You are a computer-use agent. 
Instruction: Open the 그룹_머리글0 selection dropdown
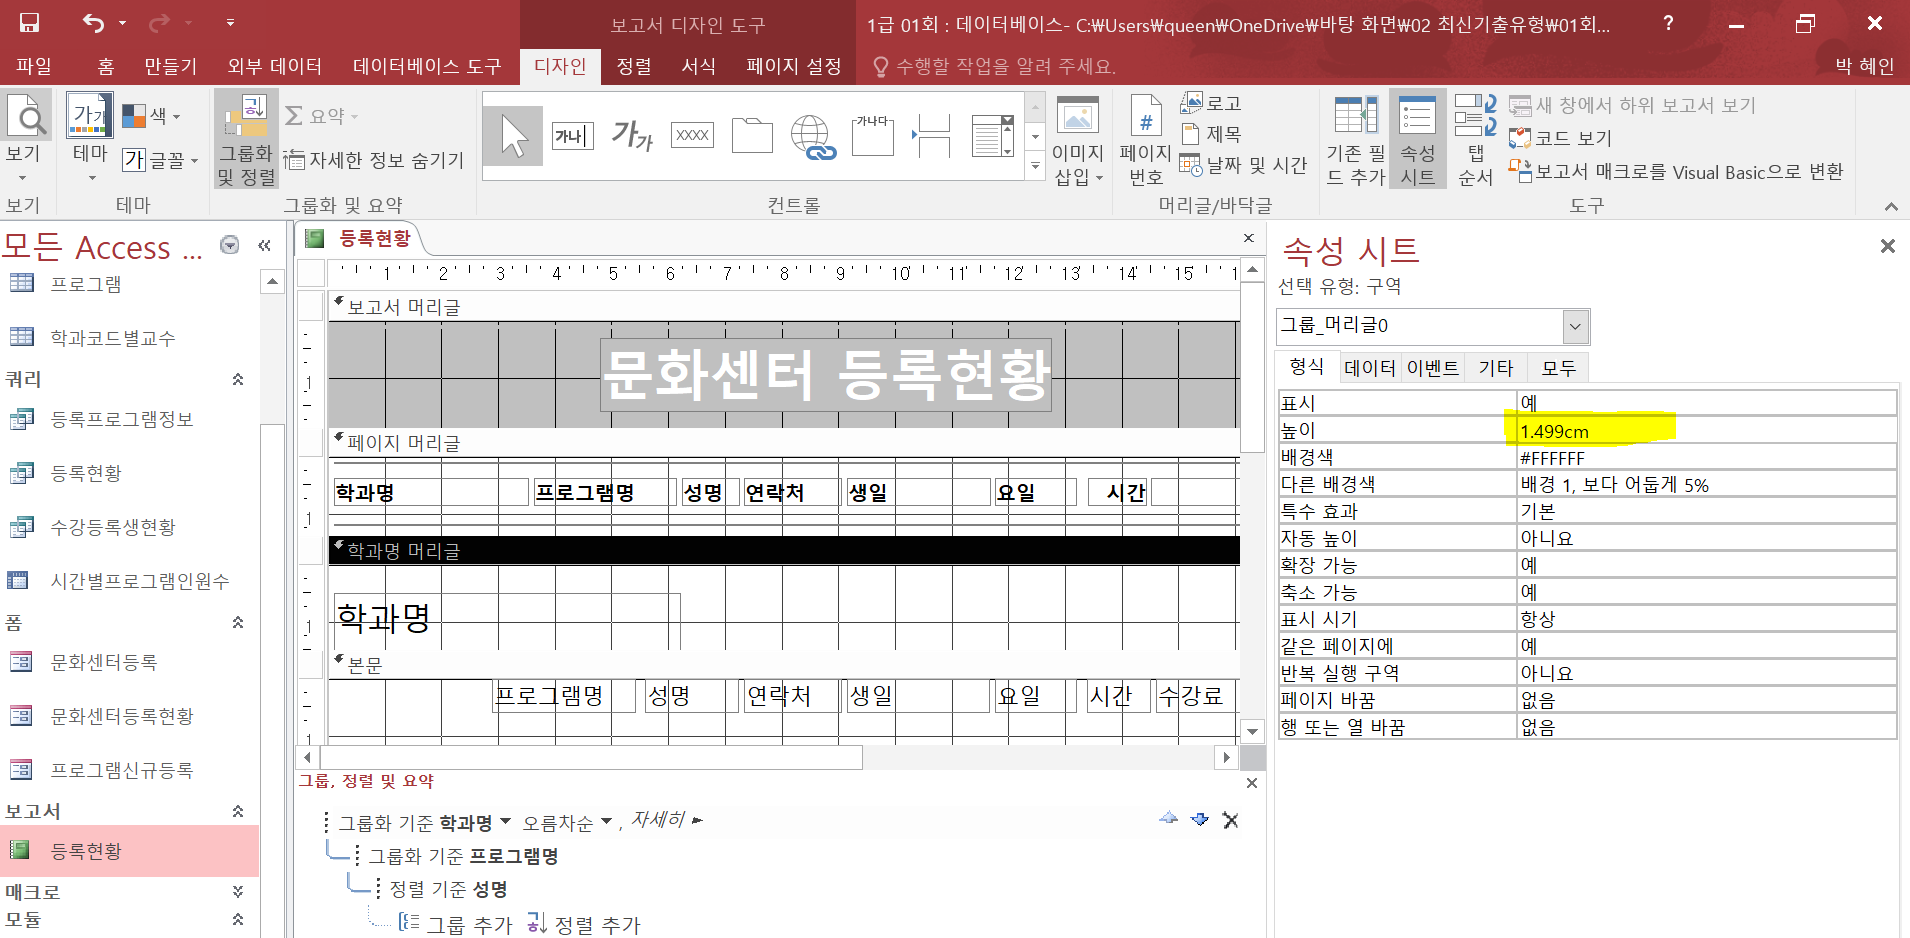pos(1575,326)
